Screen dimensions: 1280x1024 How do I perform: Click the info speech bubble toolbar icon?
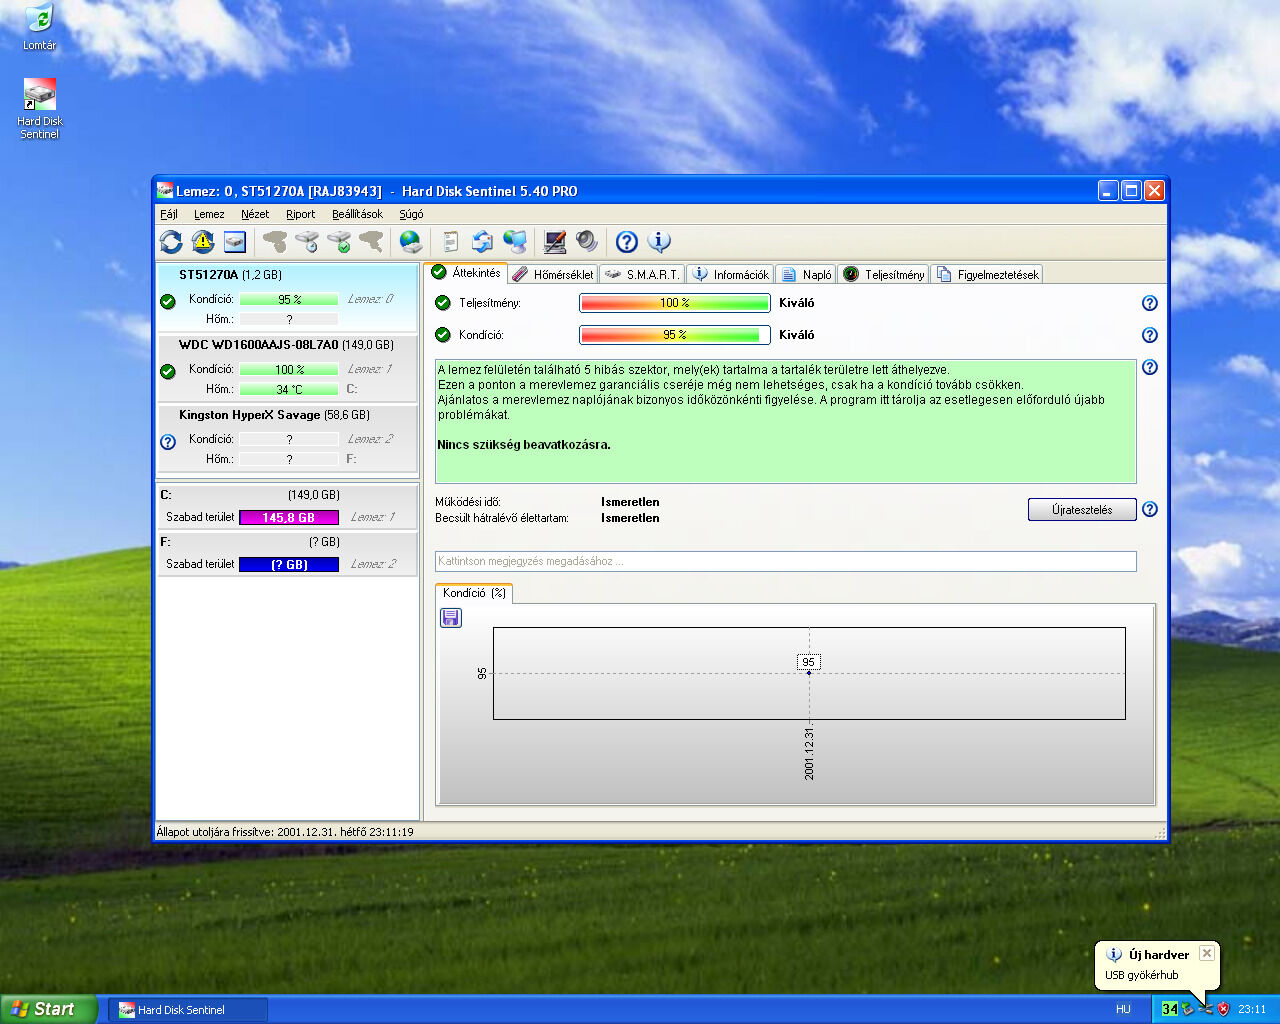tap(659, 242)
